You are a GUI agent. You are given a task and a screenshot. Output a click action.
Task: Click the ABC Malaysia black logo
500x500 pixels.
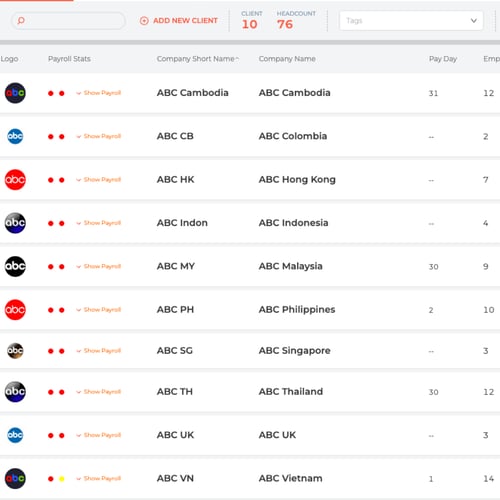pos(15,266)
